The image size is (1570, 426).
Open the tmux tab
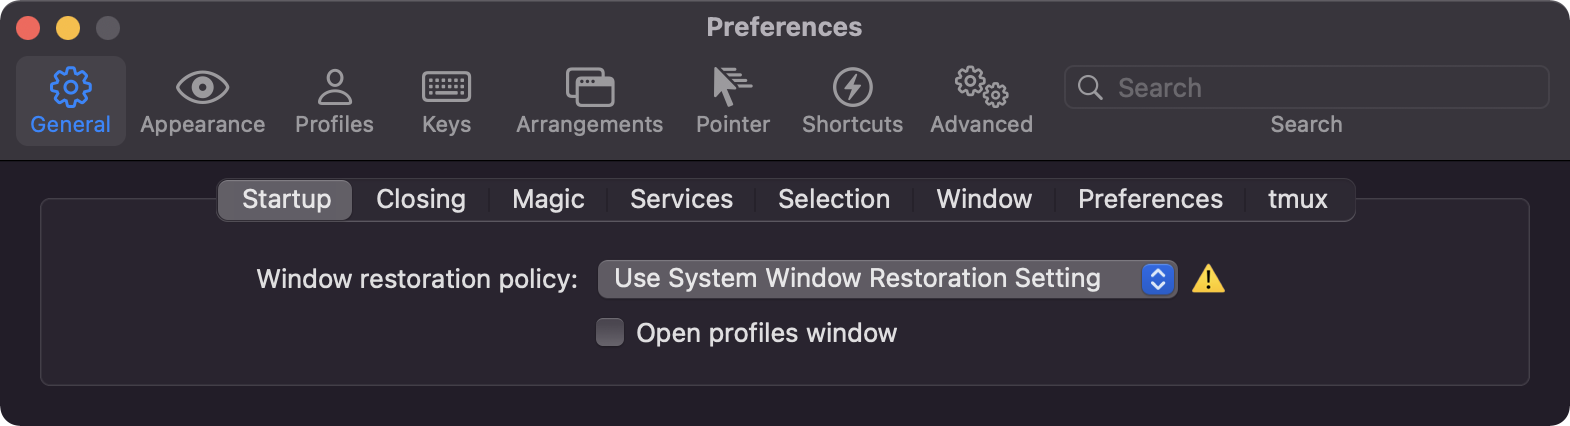[1297, 199]
